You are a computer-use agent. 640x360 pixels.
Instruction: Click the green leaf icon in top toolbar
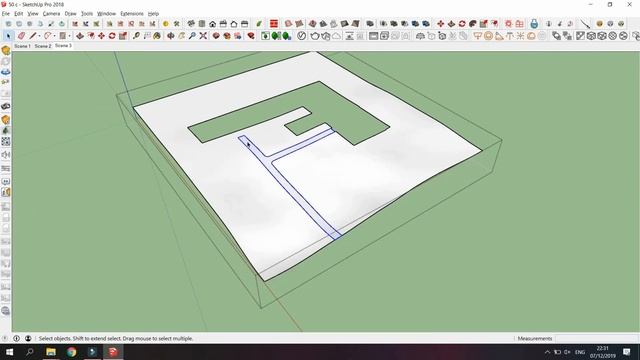259,24
